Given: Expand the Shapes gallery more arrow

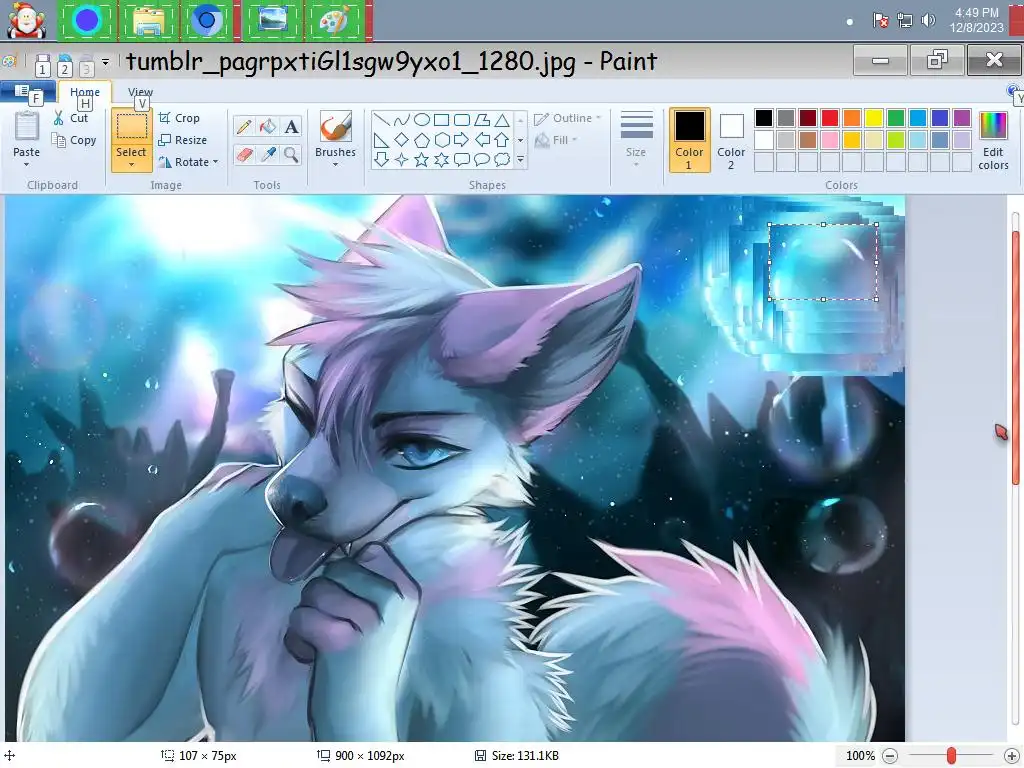Looking at the screenshot, I should 520,159.
